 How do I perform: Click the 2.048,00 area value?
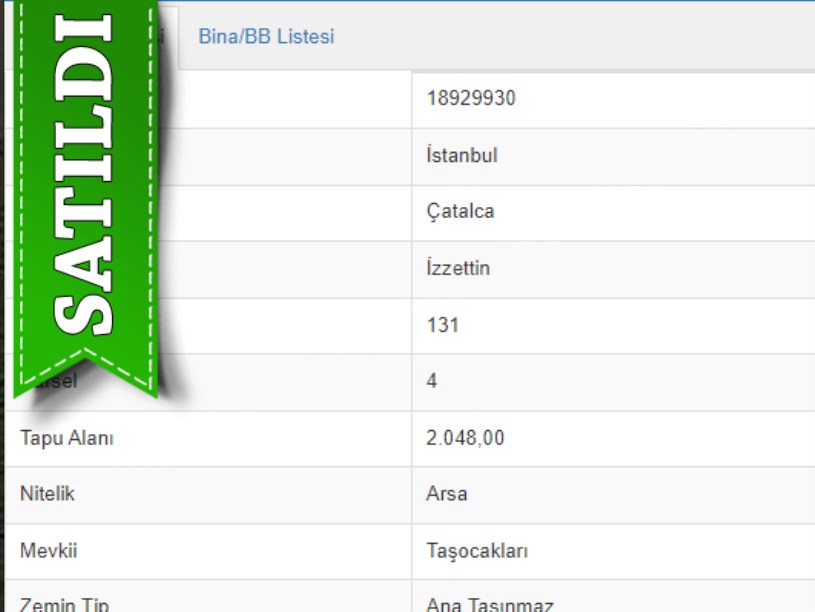(x=465, y=438)
